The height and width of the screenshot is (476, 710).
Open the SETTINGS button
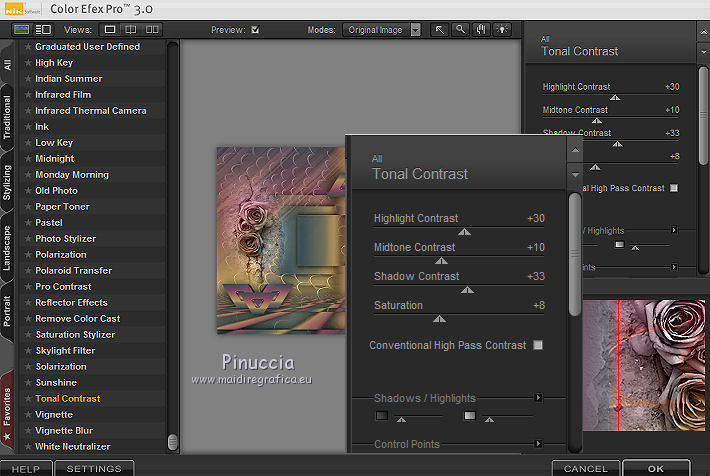pyautogui.click(x=94, y=469)
